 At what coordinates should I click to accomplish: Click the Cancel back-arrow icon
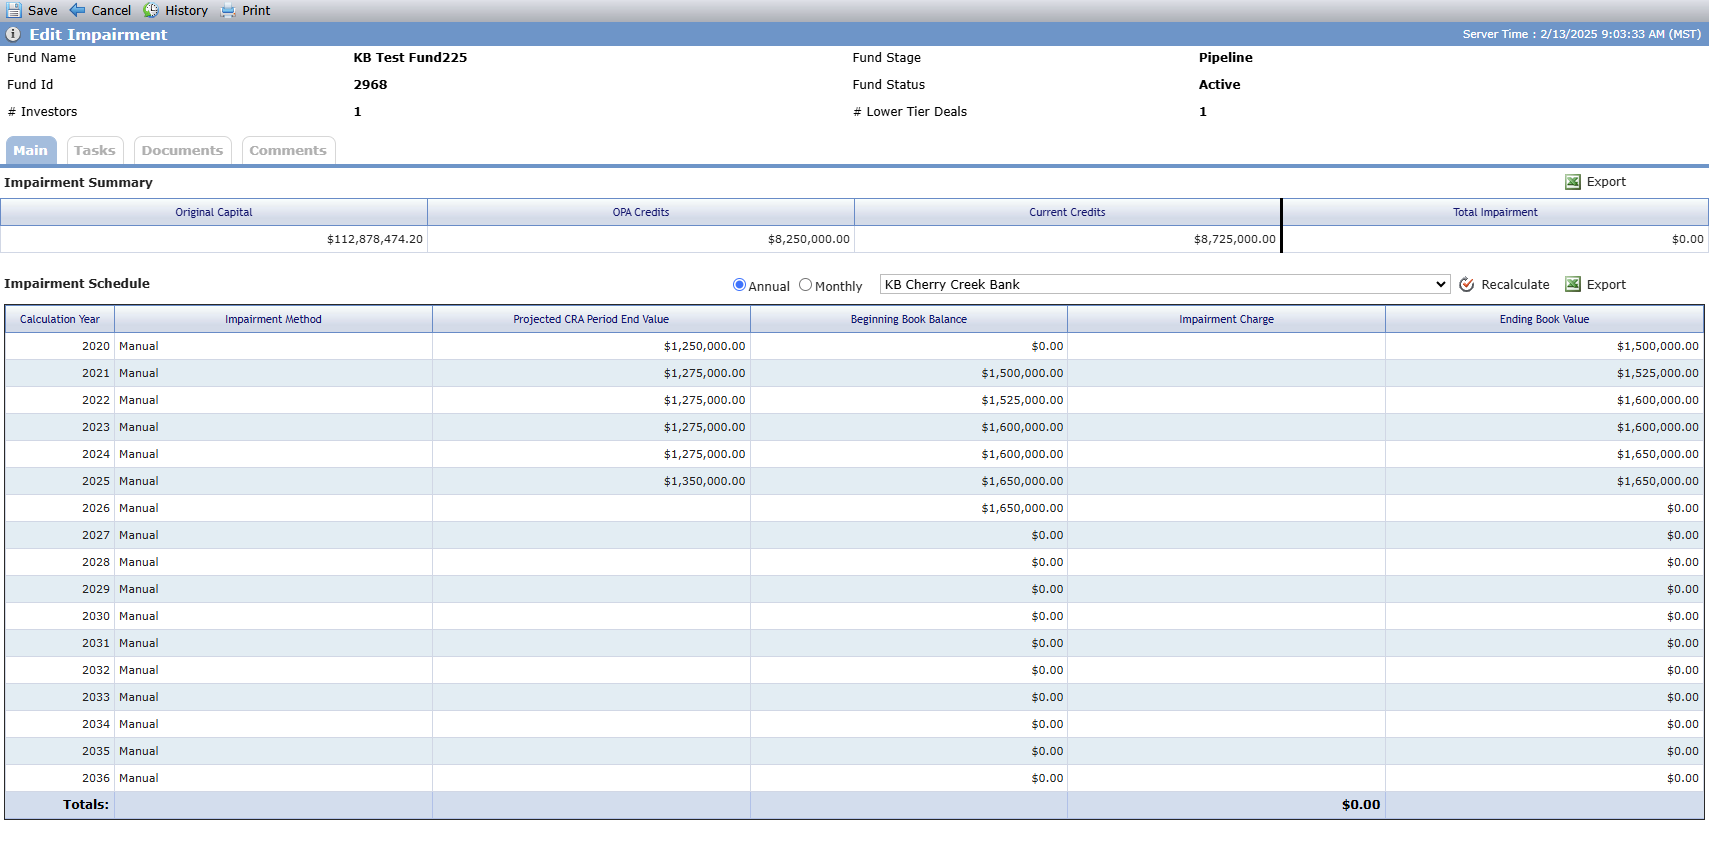click(x=77, y=10)
